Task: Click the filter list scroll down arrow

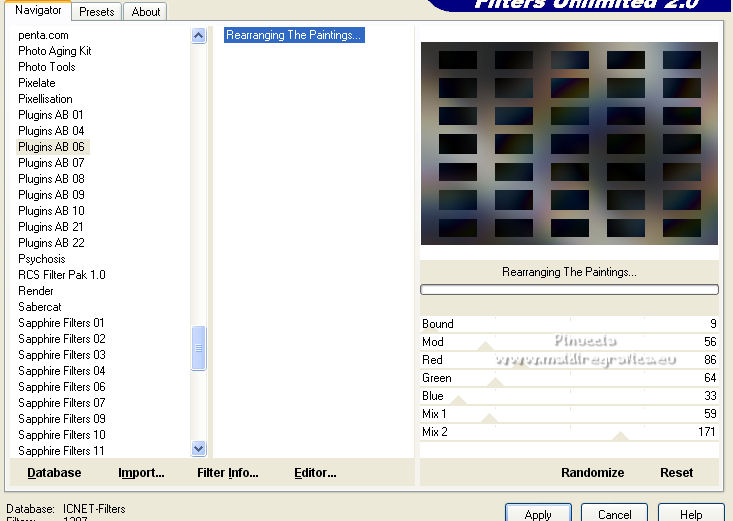Action: pos(199,449)
